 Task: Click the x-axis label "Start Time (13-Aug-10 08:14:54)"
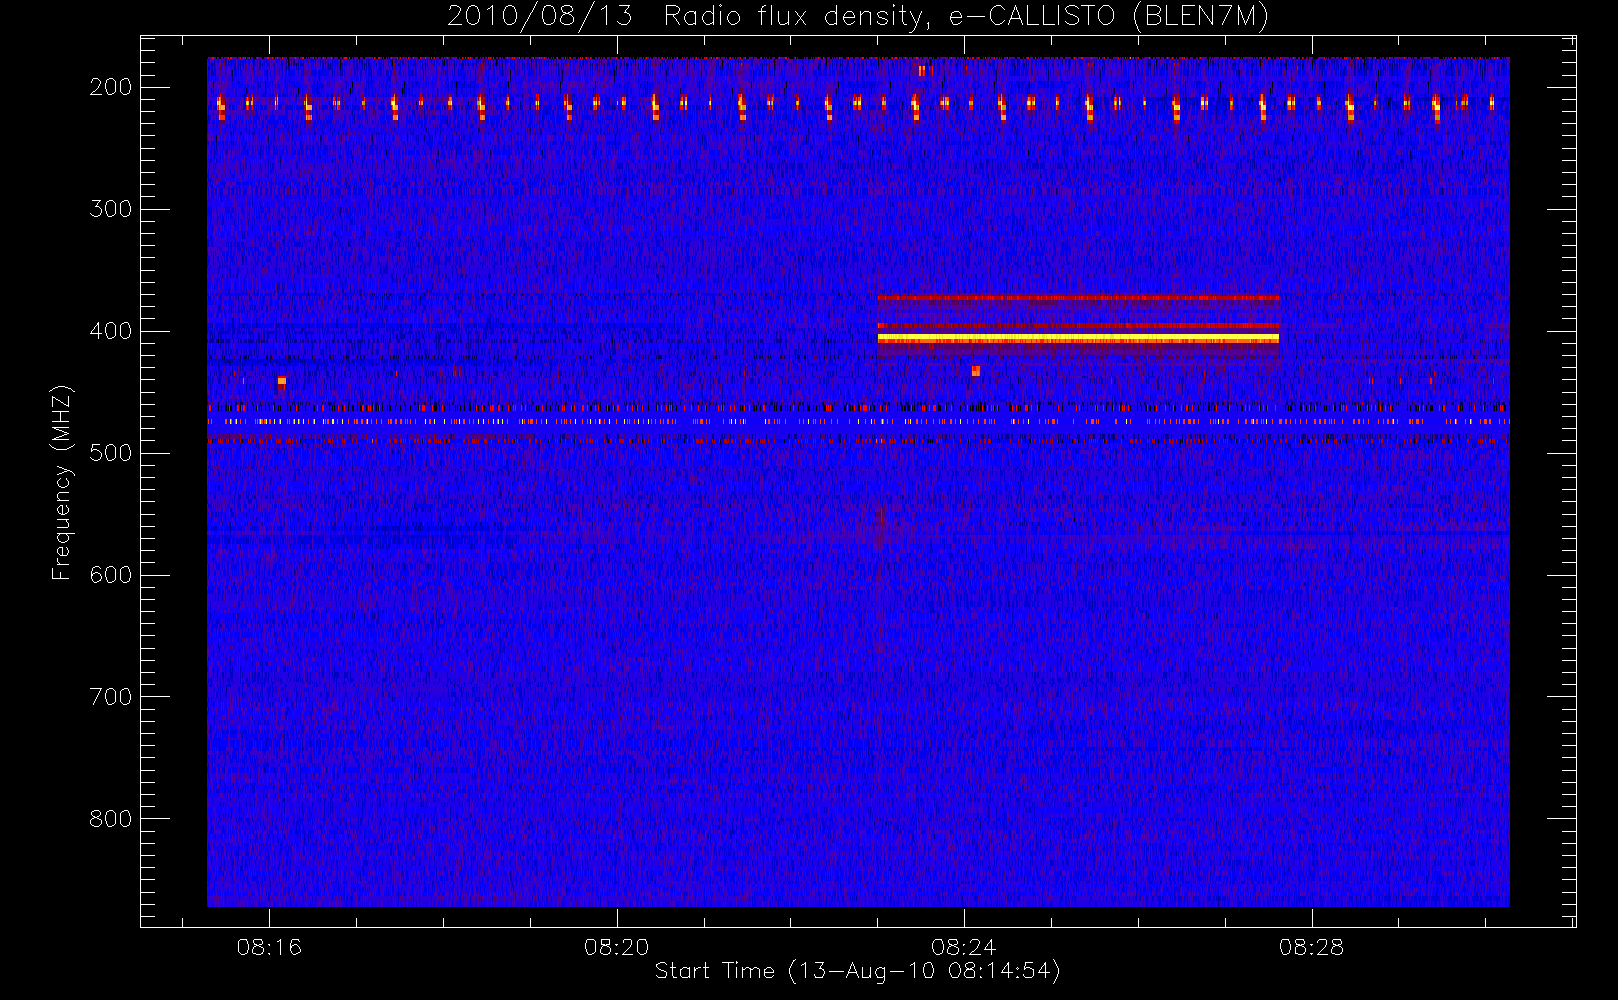point(857,971)
